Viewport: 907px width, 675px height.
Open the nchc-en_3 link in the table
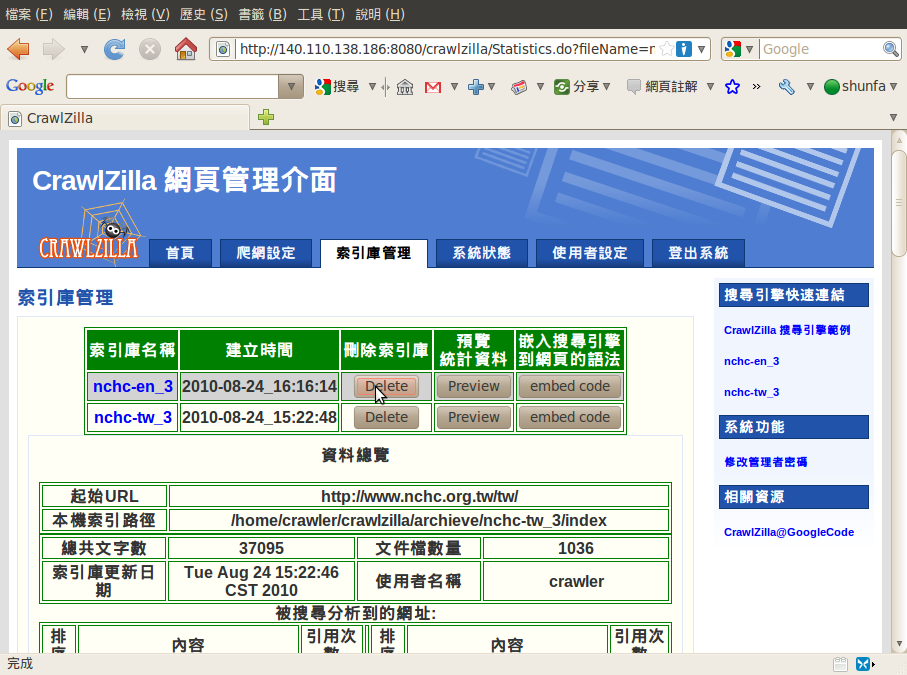click(133, 386)
